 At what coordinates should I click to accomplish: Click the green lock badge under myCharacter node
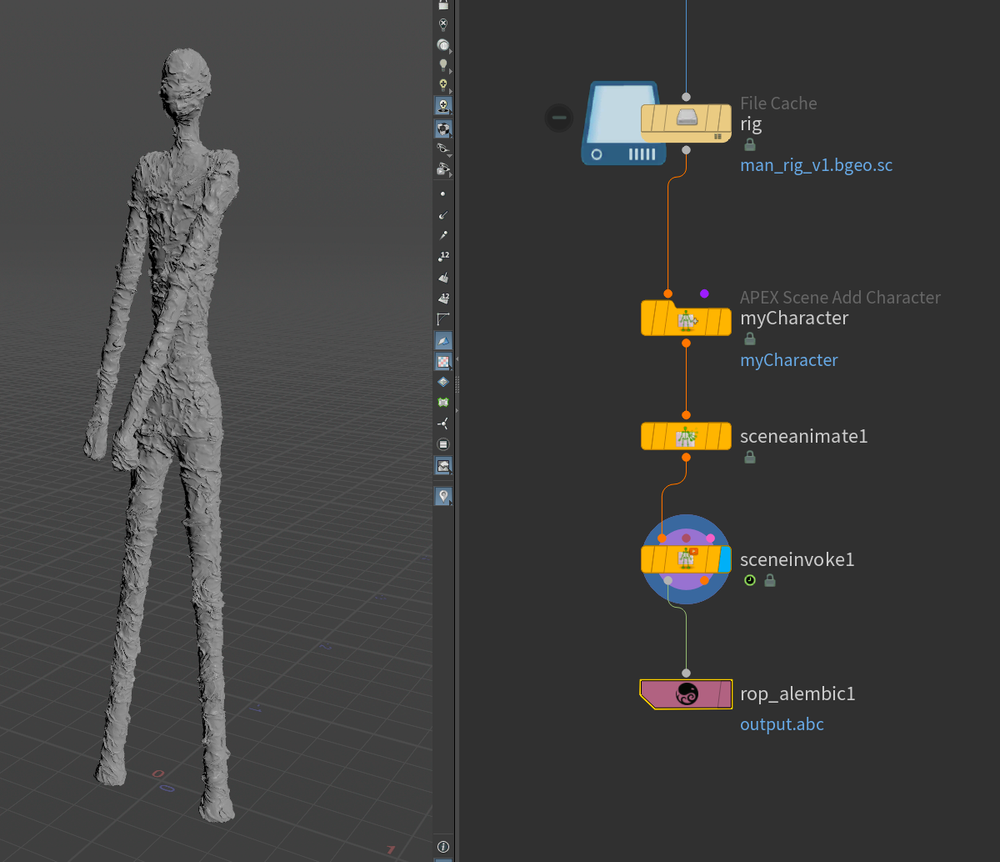click(x=749, y=338)
